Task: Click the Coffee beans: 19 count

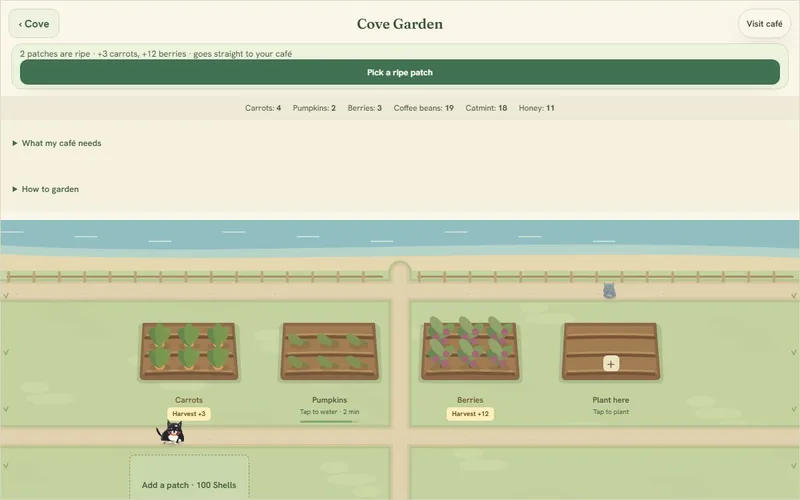Action: pos(423,108)
